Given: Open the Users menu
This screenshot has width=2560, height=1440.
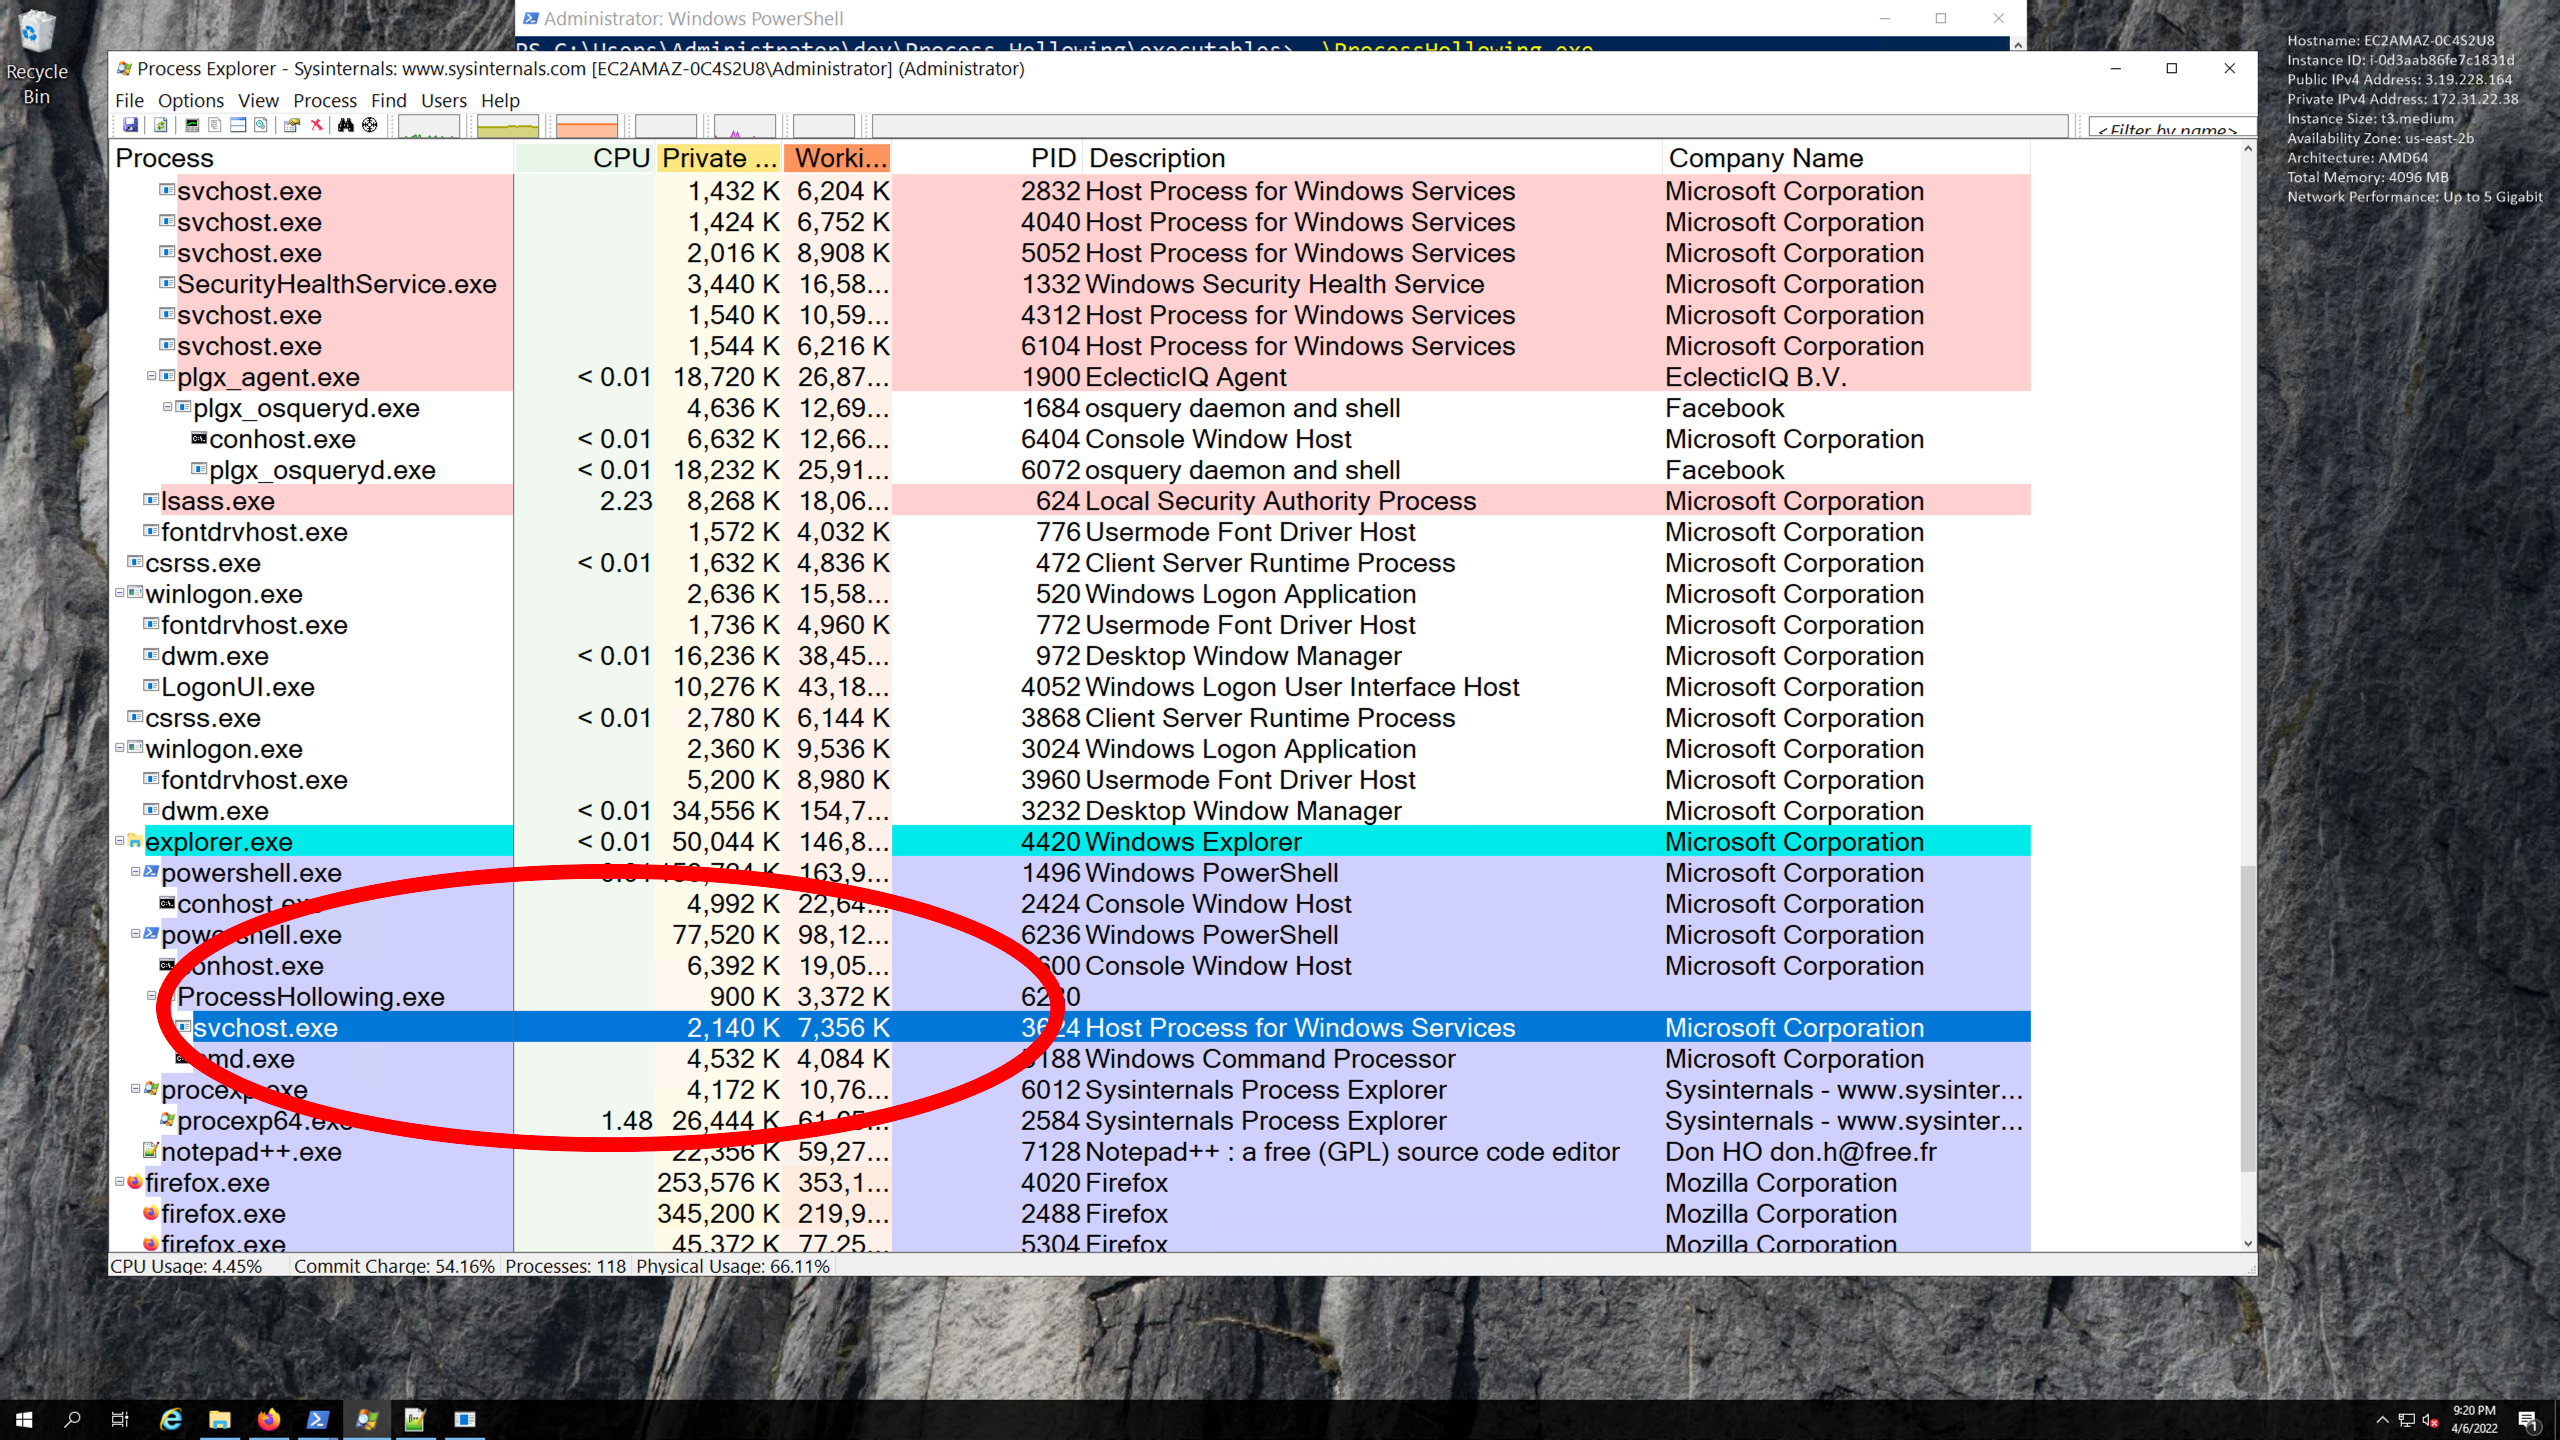Looking at the screenshot, I should [443, 100].
